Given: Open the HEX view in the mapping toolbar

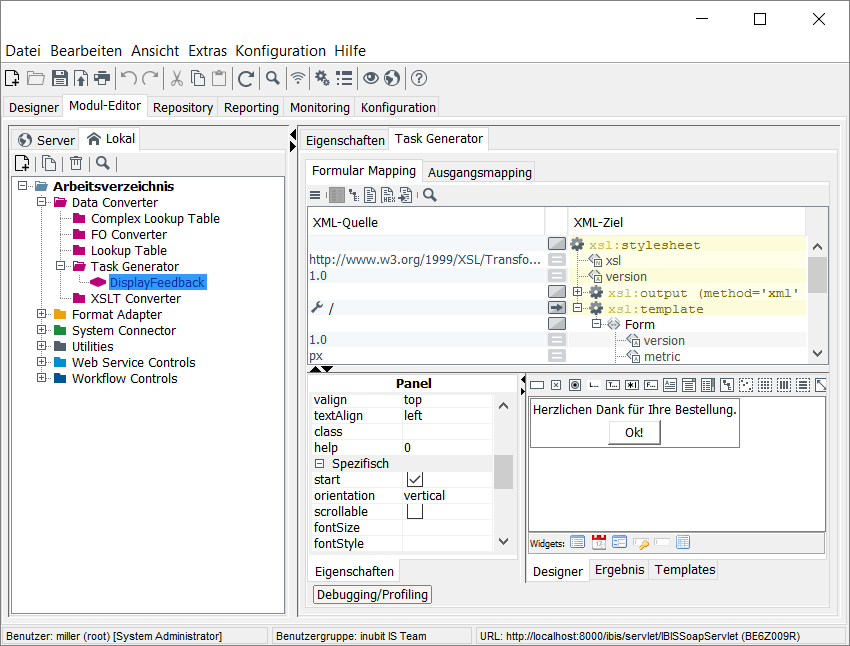Looking at the screenshot, I should click(388, 195).
